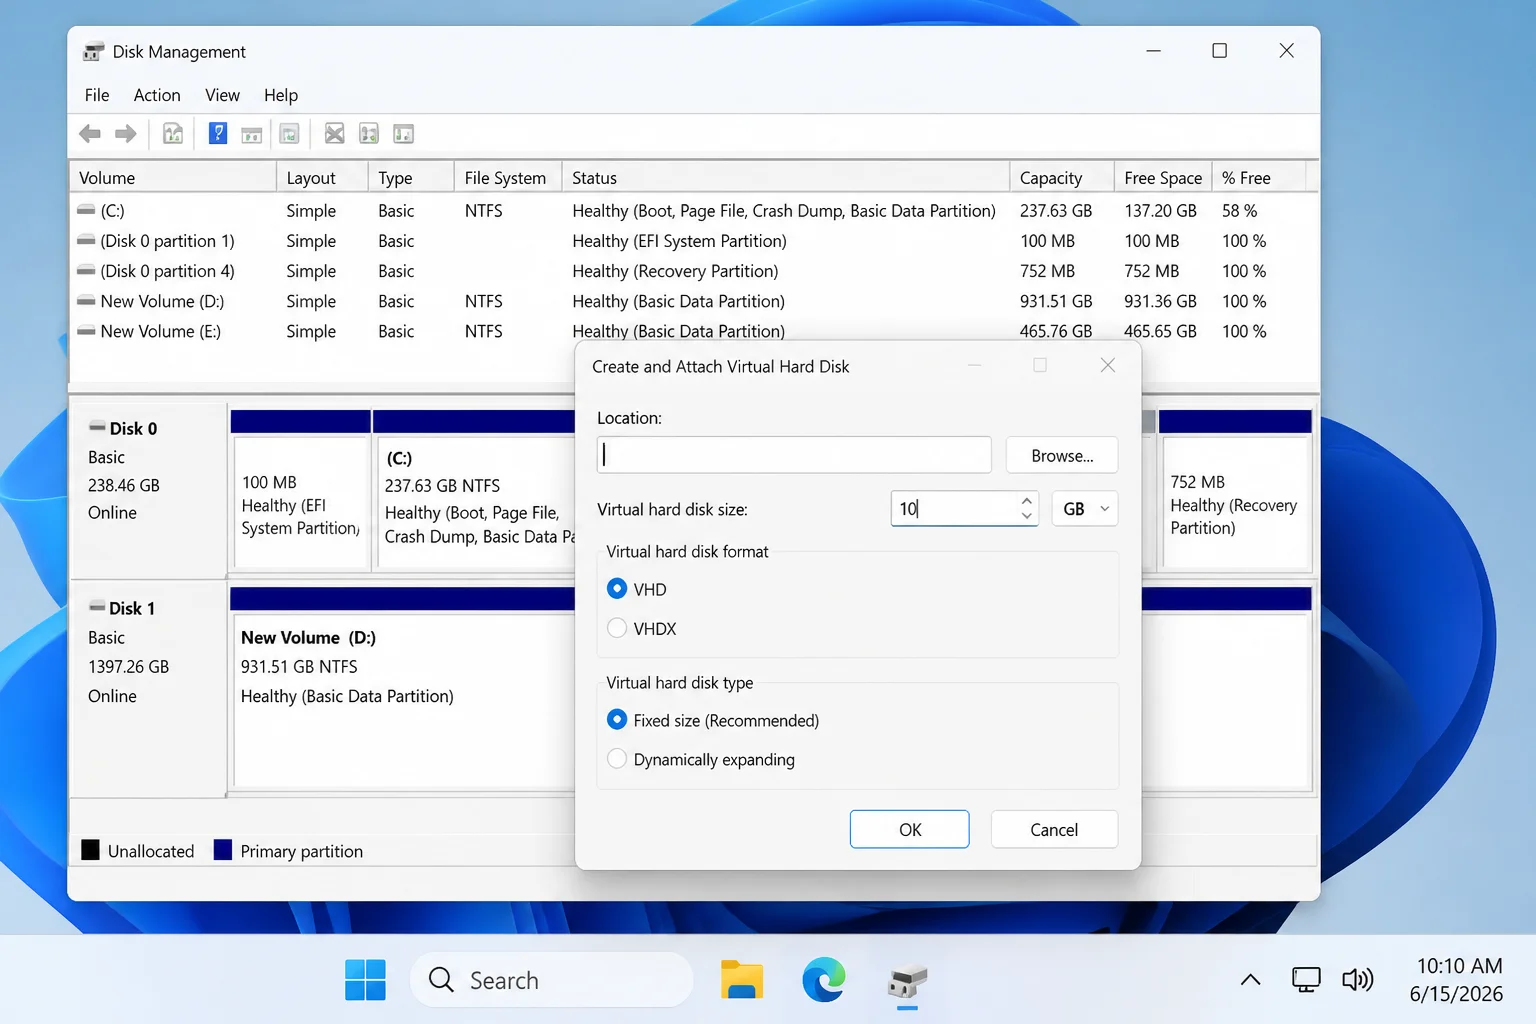Image resolution: width=1536 pixels, height=1024 pixels.
Task: Open the Help menu
Action: click(x=281, y=95)
